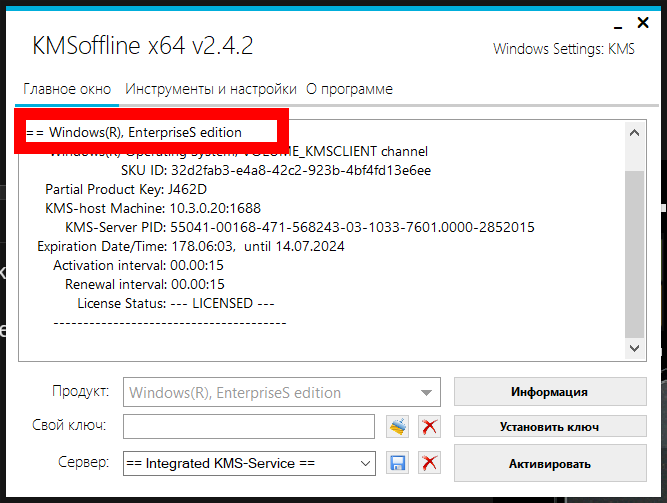Click the Информация button
Screen dimensions: 667x503
click(x=550, y=392)
